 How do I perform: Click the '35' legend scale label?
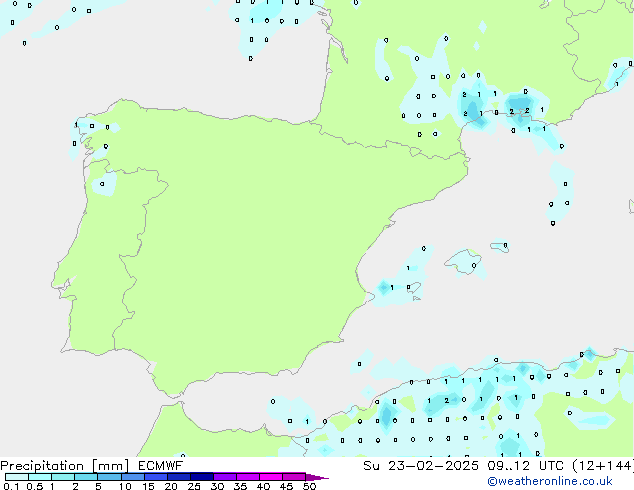pos(240,486)
